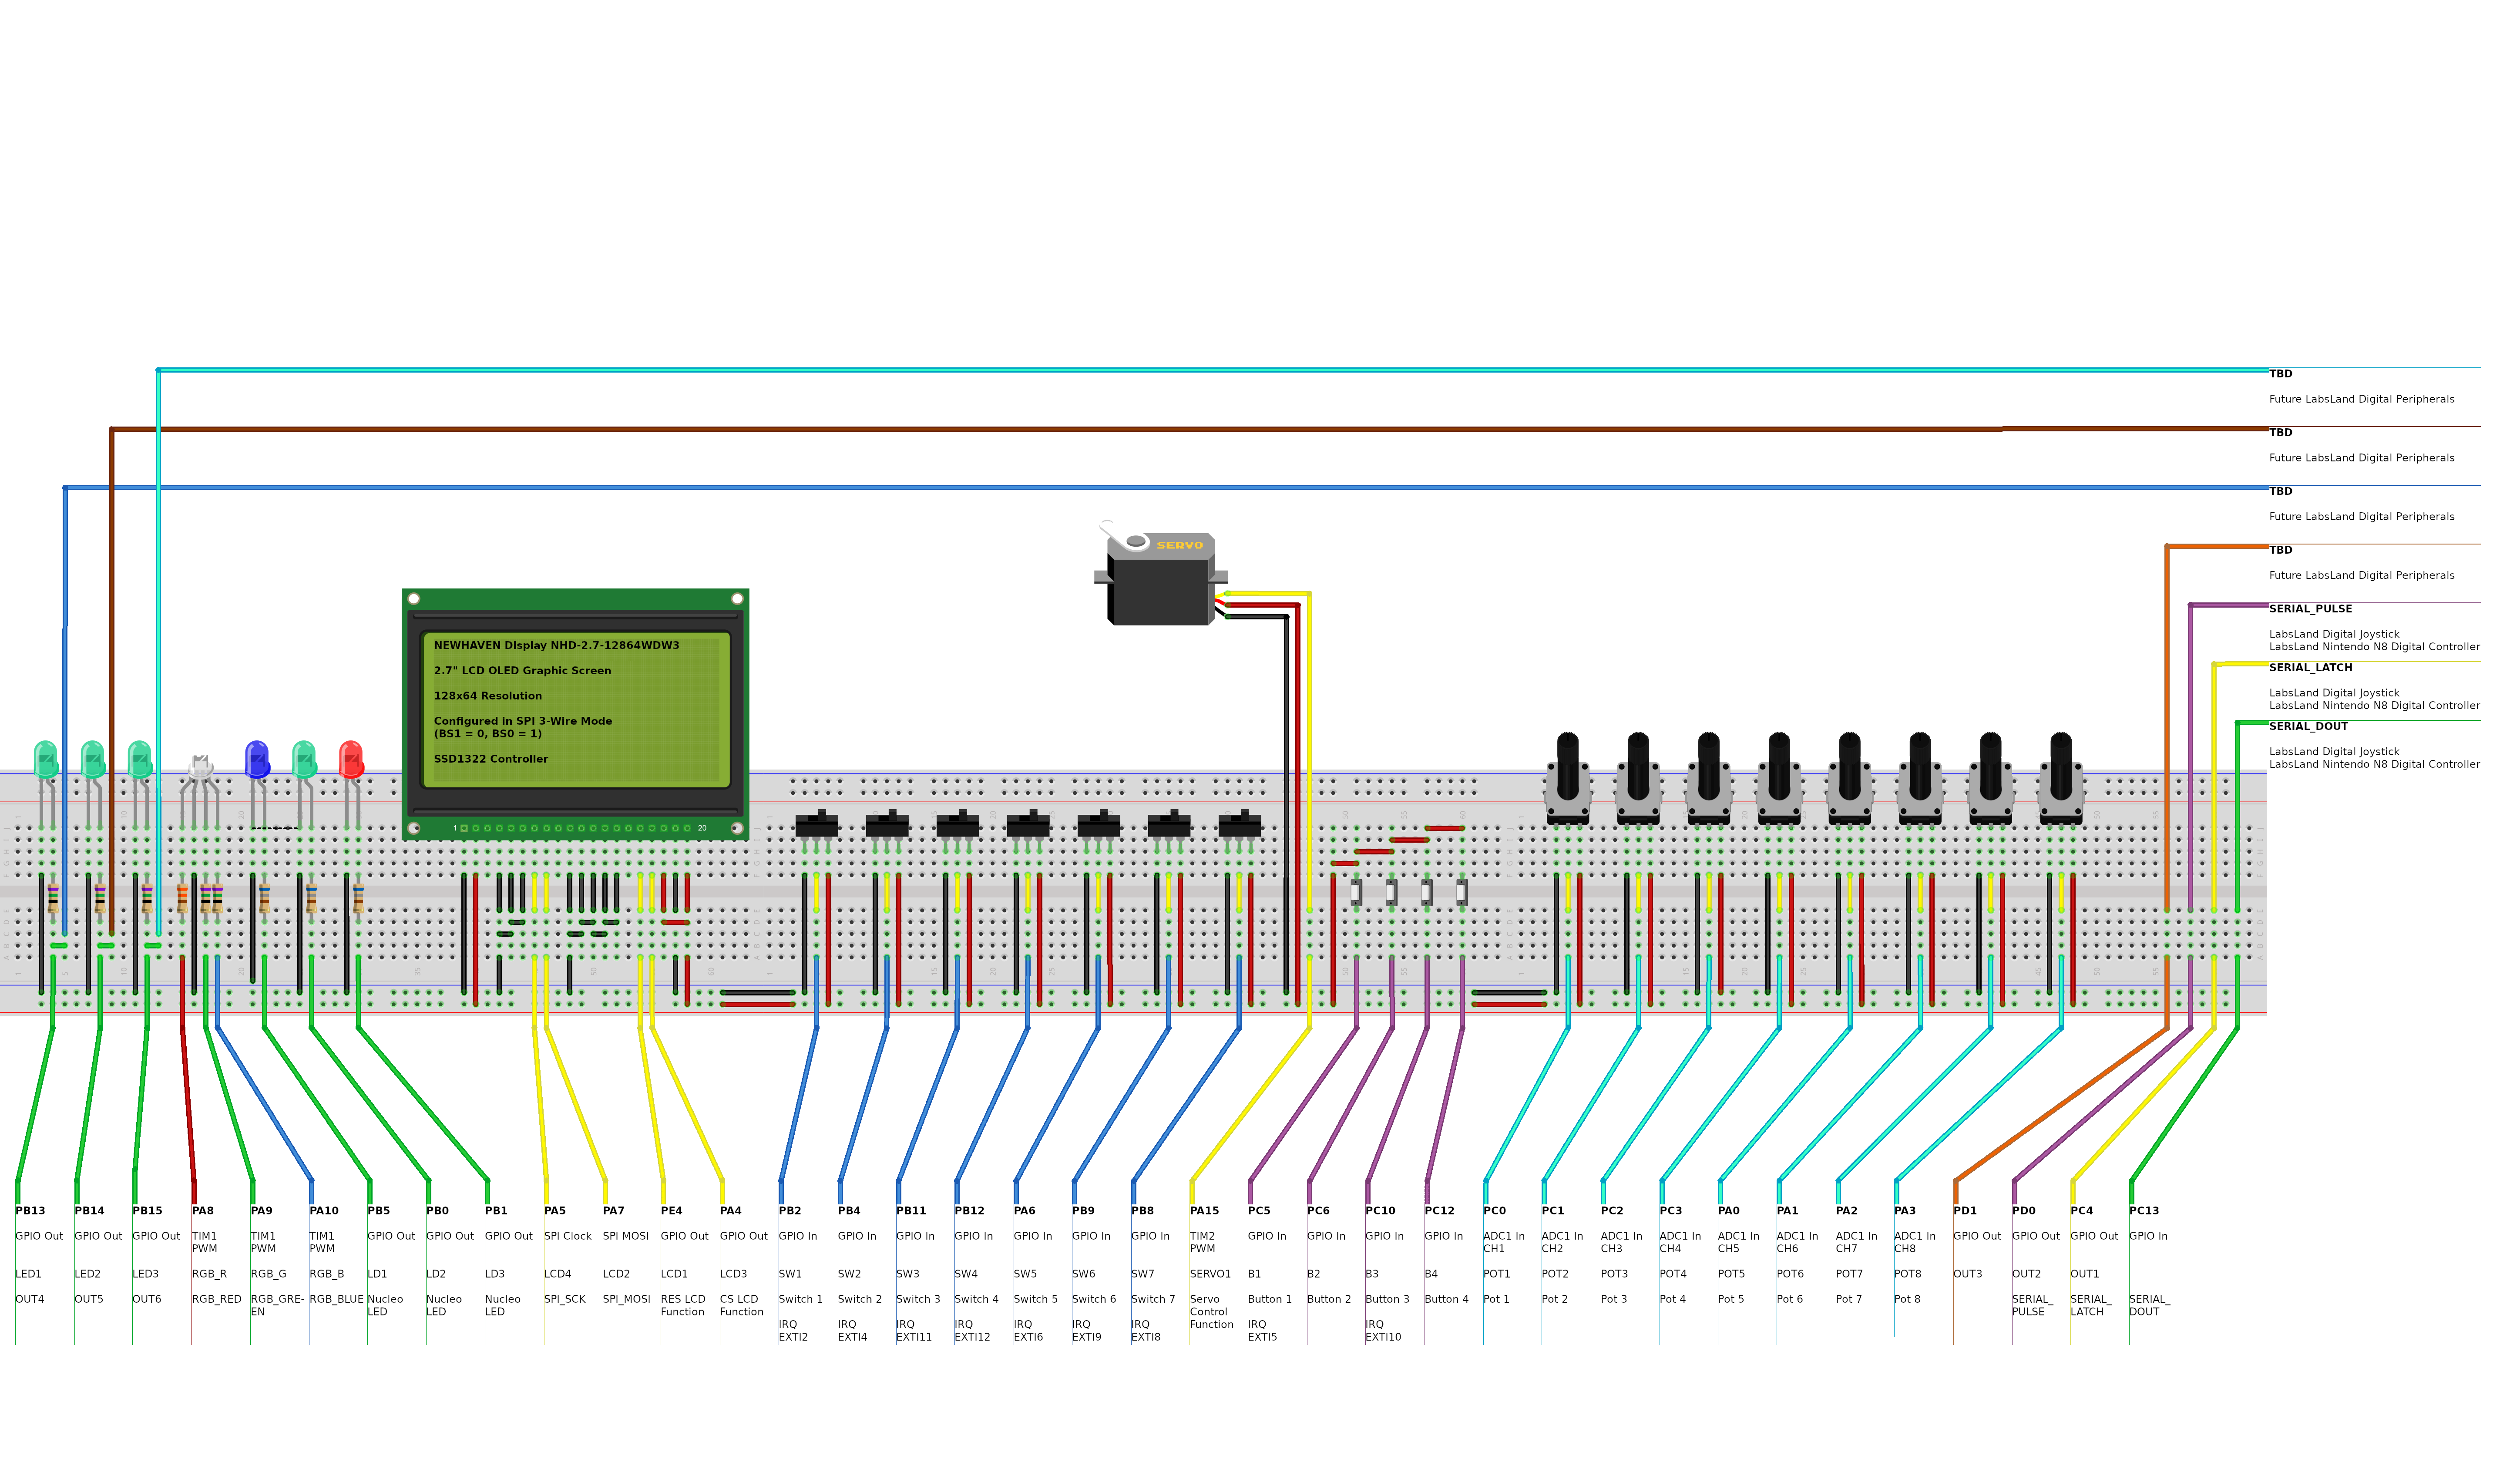The width and height of the screenshot is (2520, 1469).
Task: Click the PB13 pin label
Action: pyautogui.click(x=30, y=1210)
